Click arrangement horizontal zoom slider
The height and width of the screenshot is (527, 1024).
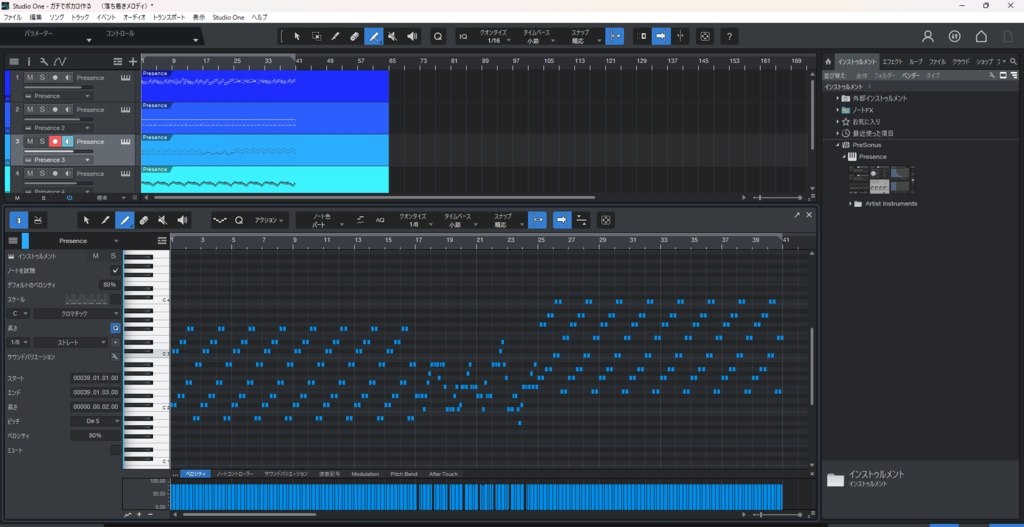[x=777, y=197]
